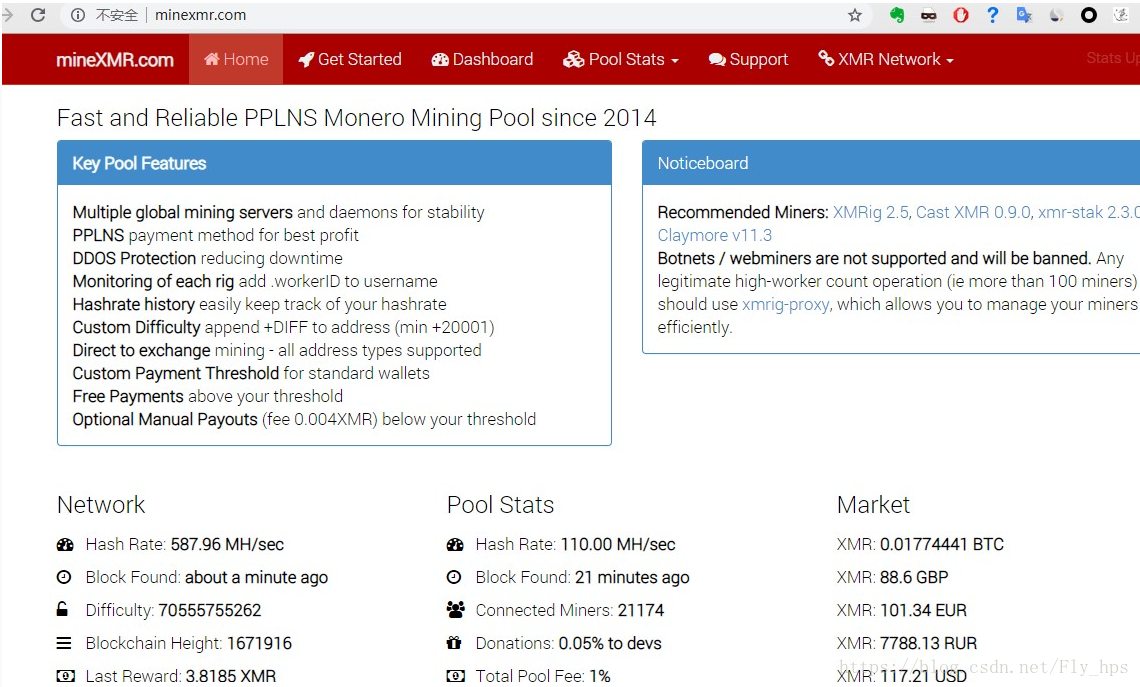
Task: Click the site info insecure icon
Action: 78,15
